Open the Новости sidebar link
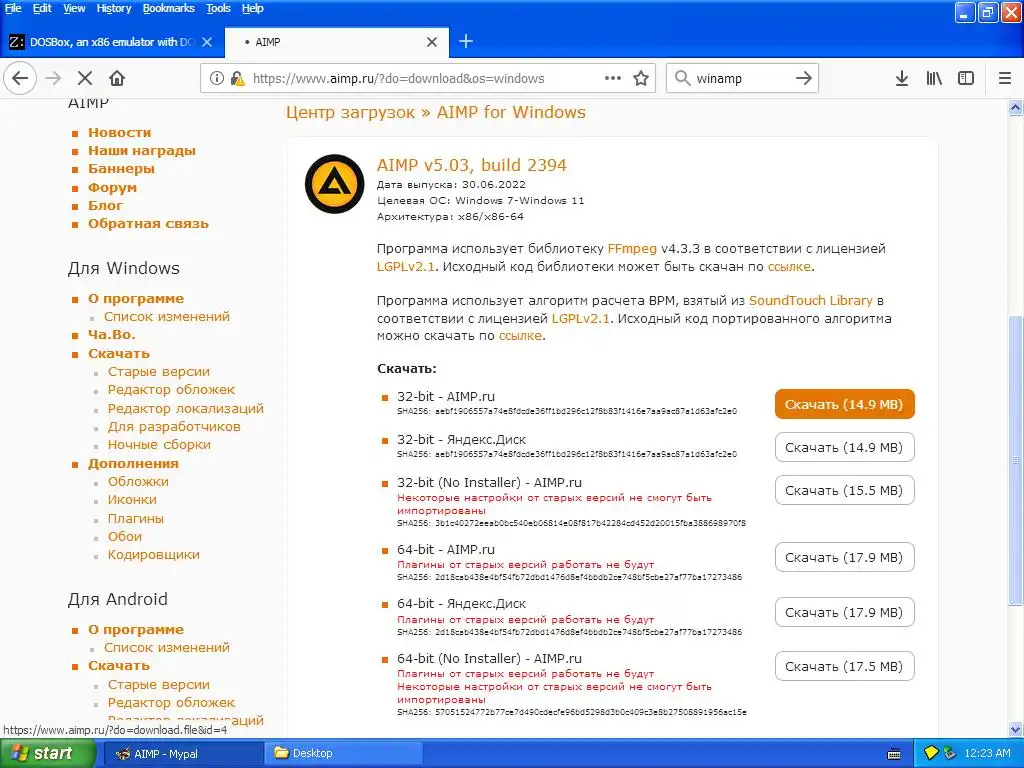Viewport: 1024px width, 768px height. click(x=120, y=133)
